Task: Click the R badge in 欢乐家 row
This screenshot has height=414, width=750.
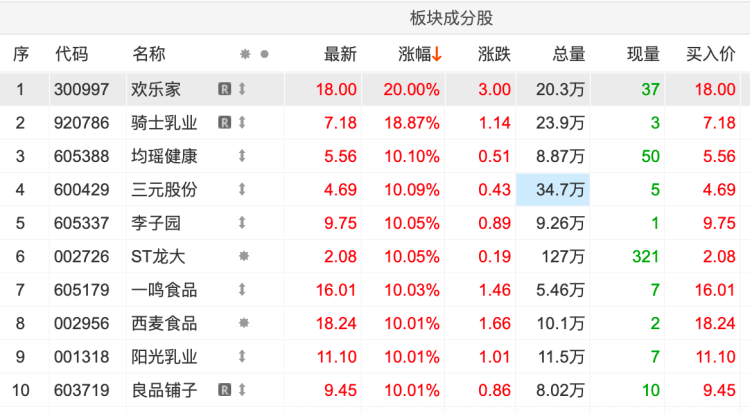Action: click(224, 89)
